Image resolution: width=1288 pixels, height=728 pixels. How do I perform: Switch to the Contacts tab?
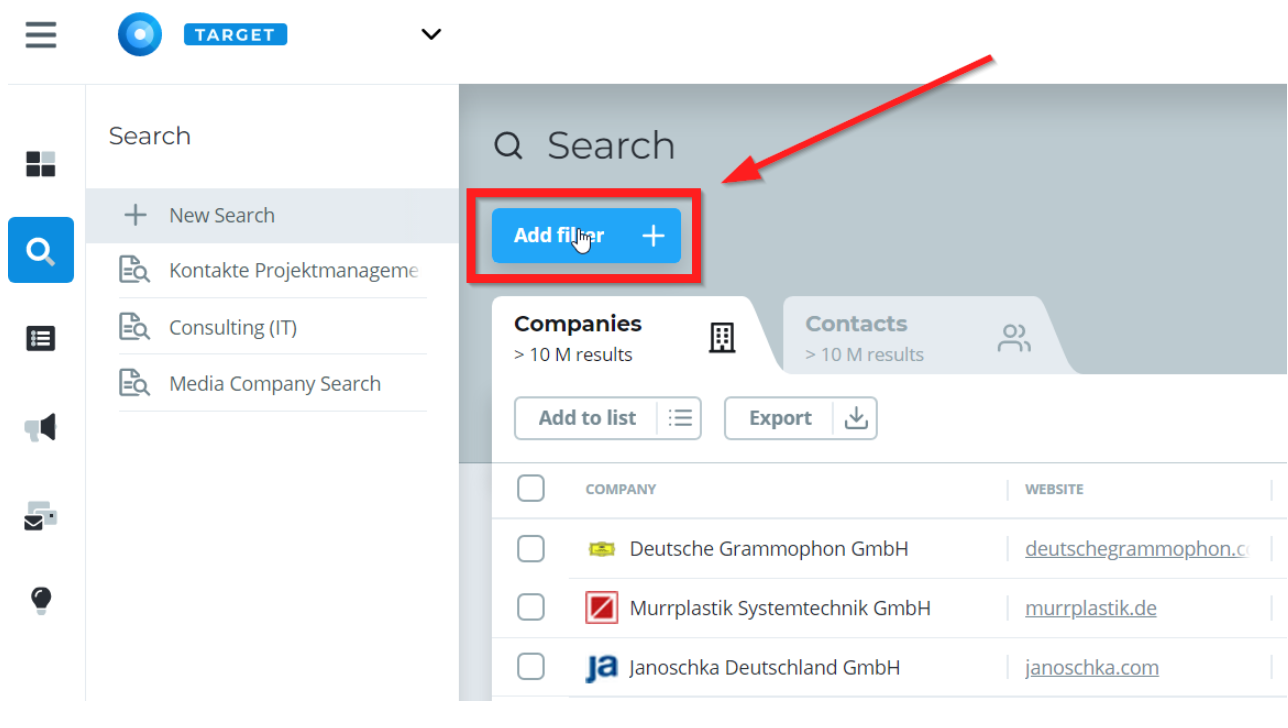[918, 337]
